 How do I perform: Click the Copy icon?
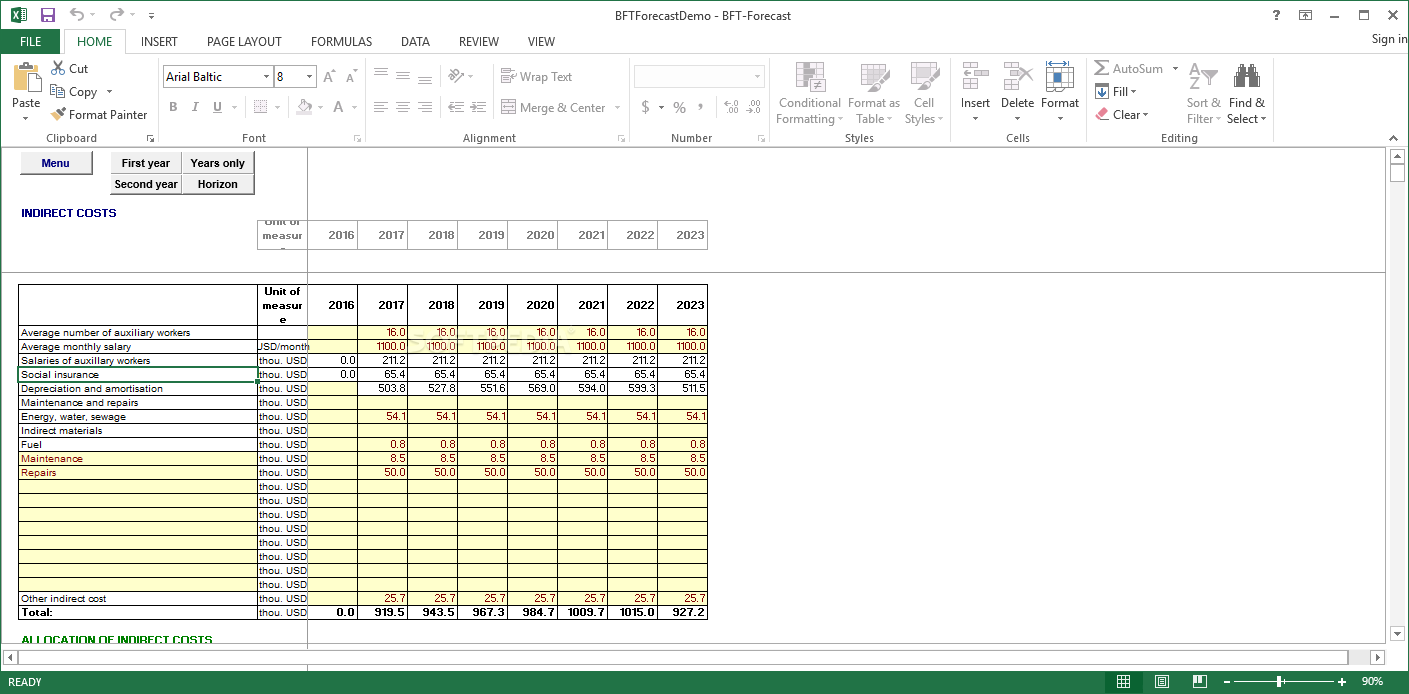click(58, 91)
